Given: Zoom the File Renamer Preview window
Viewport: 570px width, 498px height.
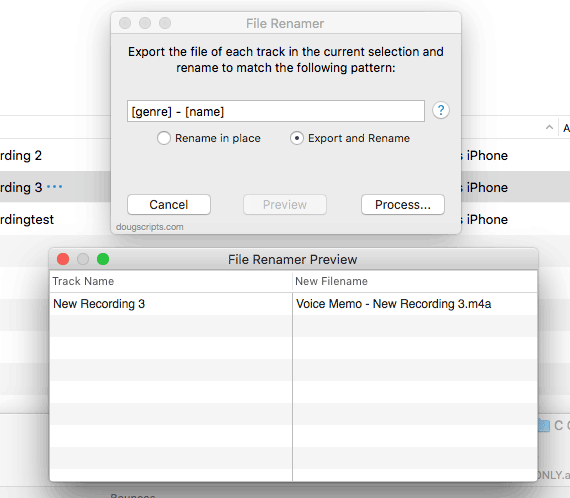Looking at the screenshot, I should [x=103, y=259].
